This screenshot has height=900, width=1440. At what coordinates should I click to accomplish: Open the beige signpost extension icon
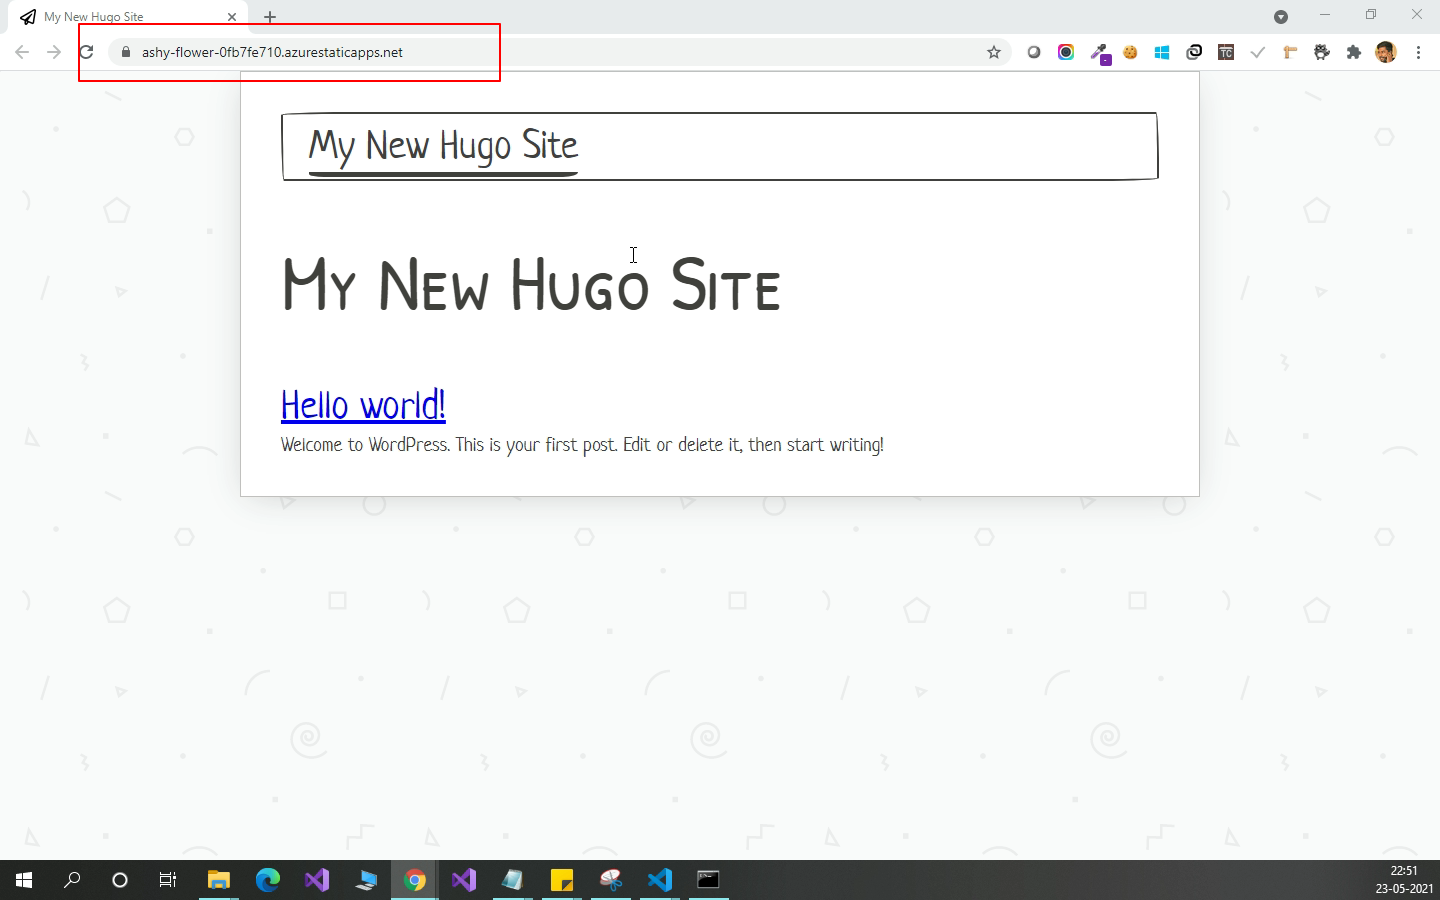[1290, 52]
